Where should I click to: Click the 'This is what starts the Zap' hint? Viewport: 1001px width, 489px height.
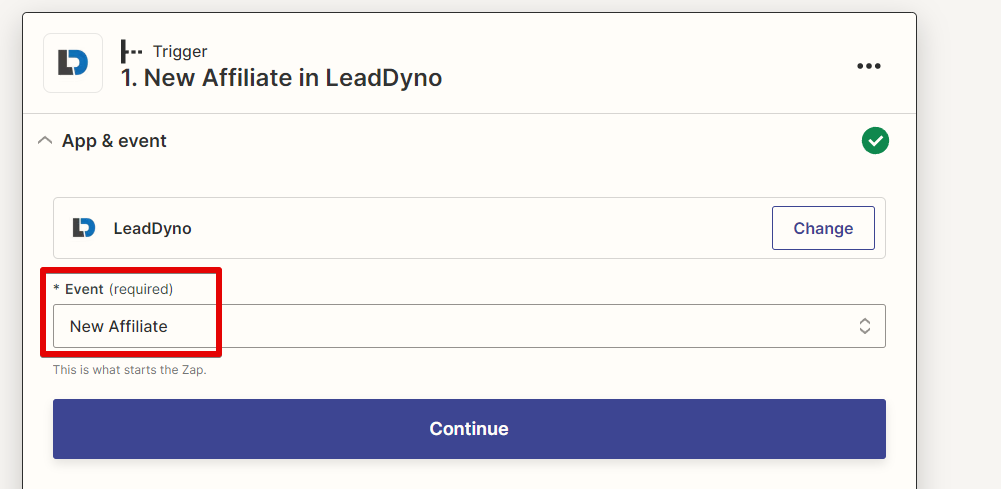(x=130, y=370)
